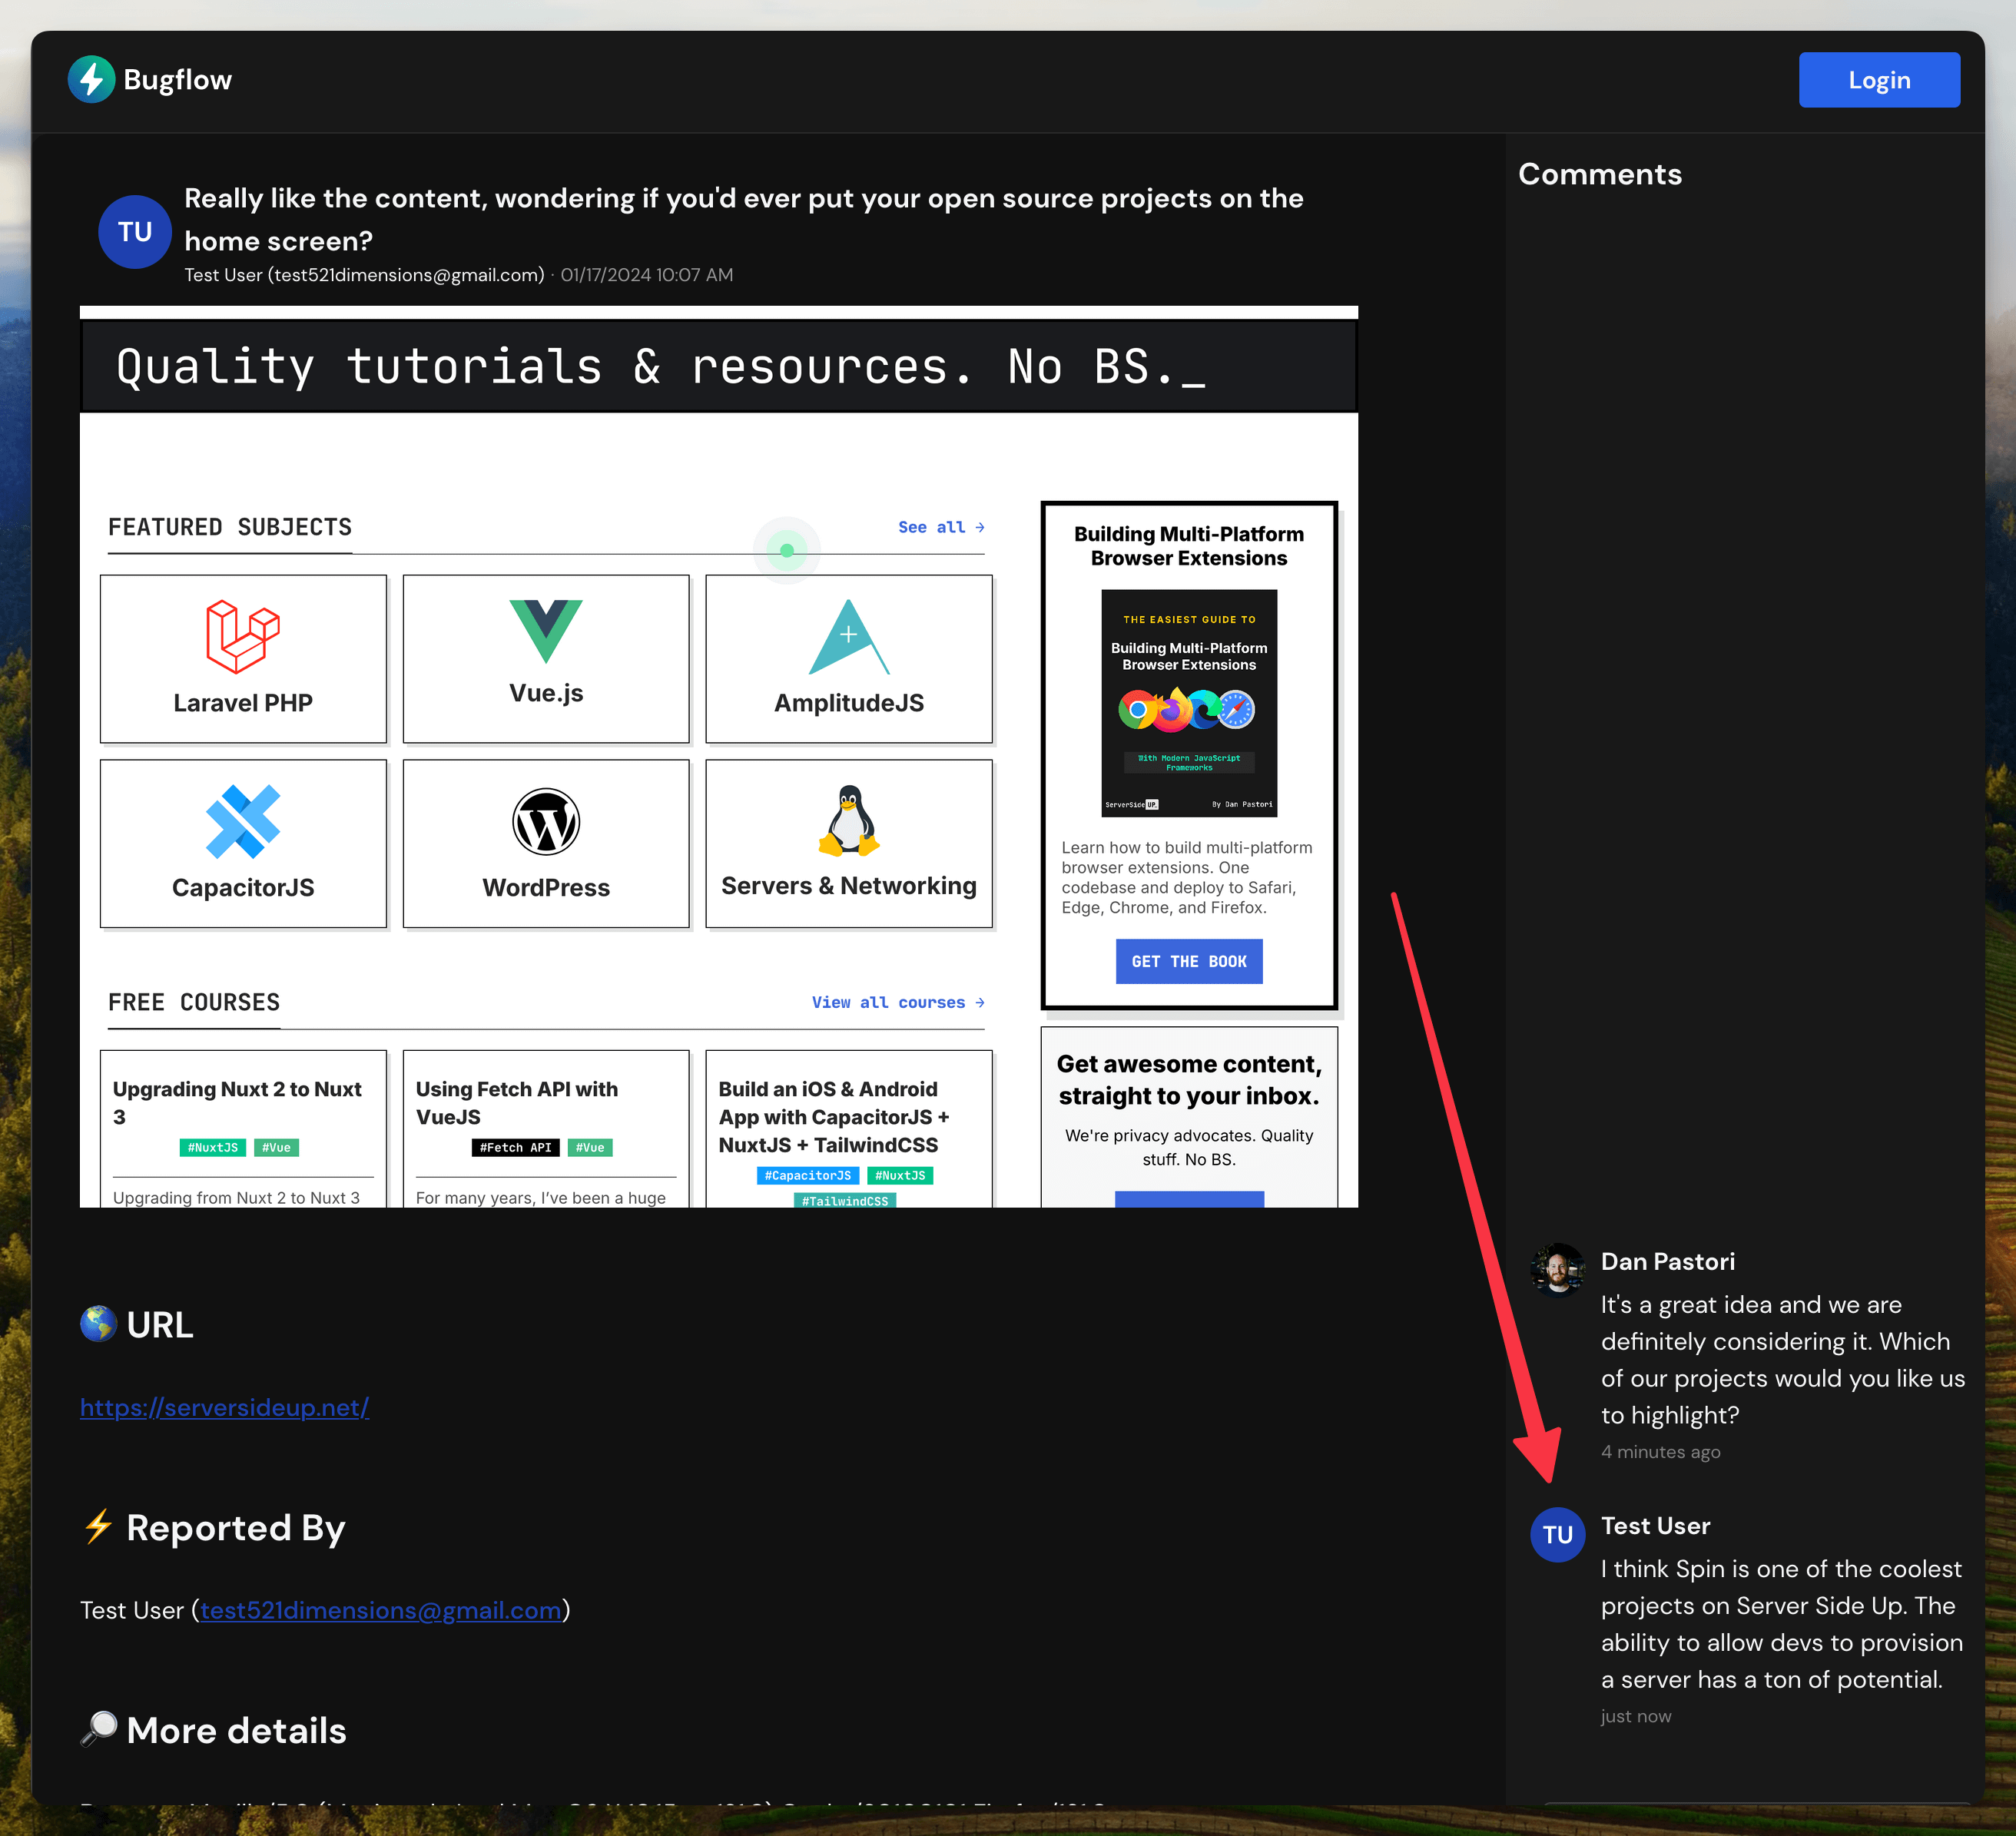Click the TU avatar beside the report title
The height and width of the screenshot is (1836, 2016).
point(135,232)
